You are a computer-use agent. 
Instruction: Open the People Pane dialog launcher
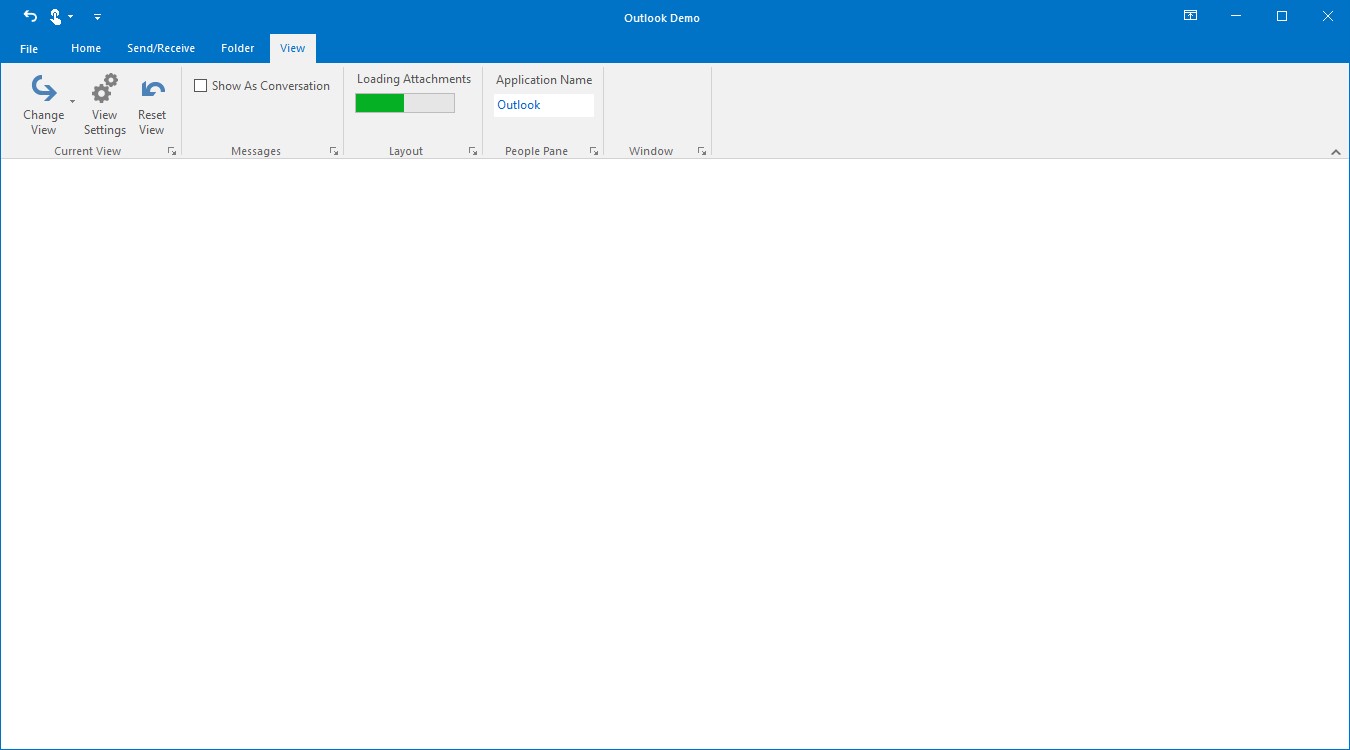tap(593, 150)
